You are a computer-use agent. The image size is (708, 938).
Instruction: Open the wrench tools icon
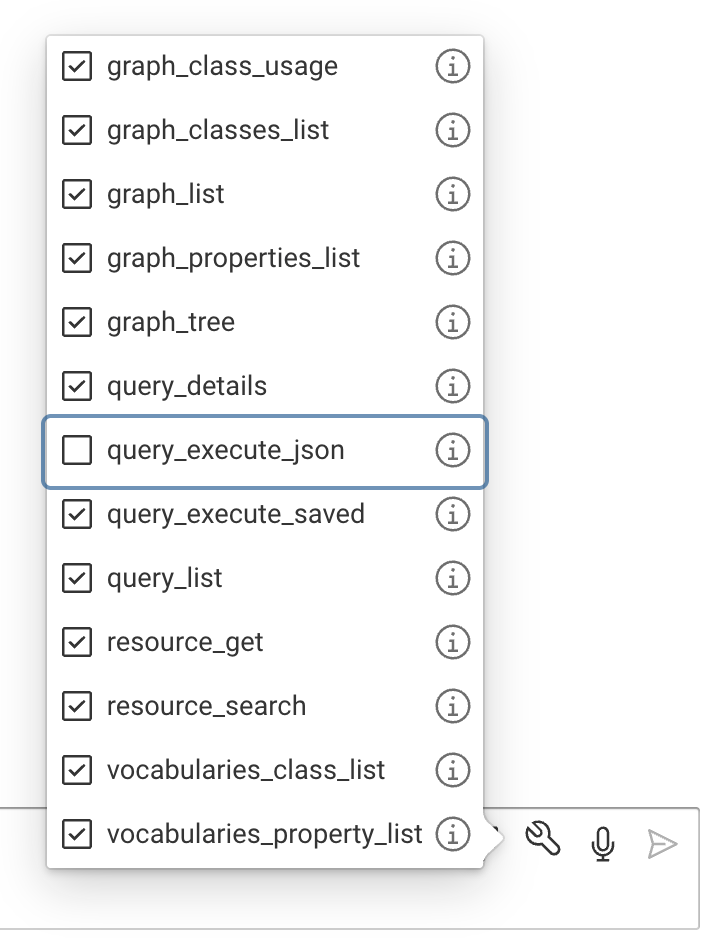point(542,842)
